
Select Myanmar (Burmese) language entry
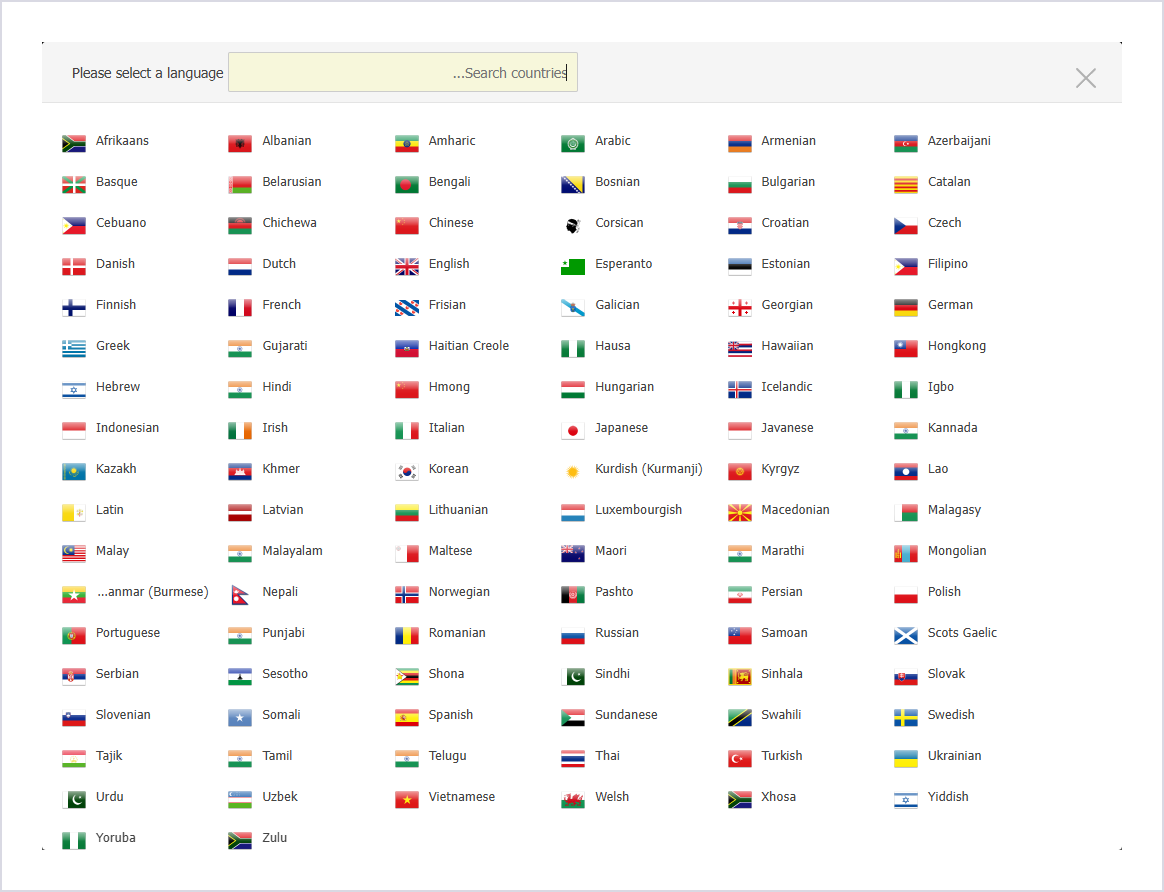(152, 591)
